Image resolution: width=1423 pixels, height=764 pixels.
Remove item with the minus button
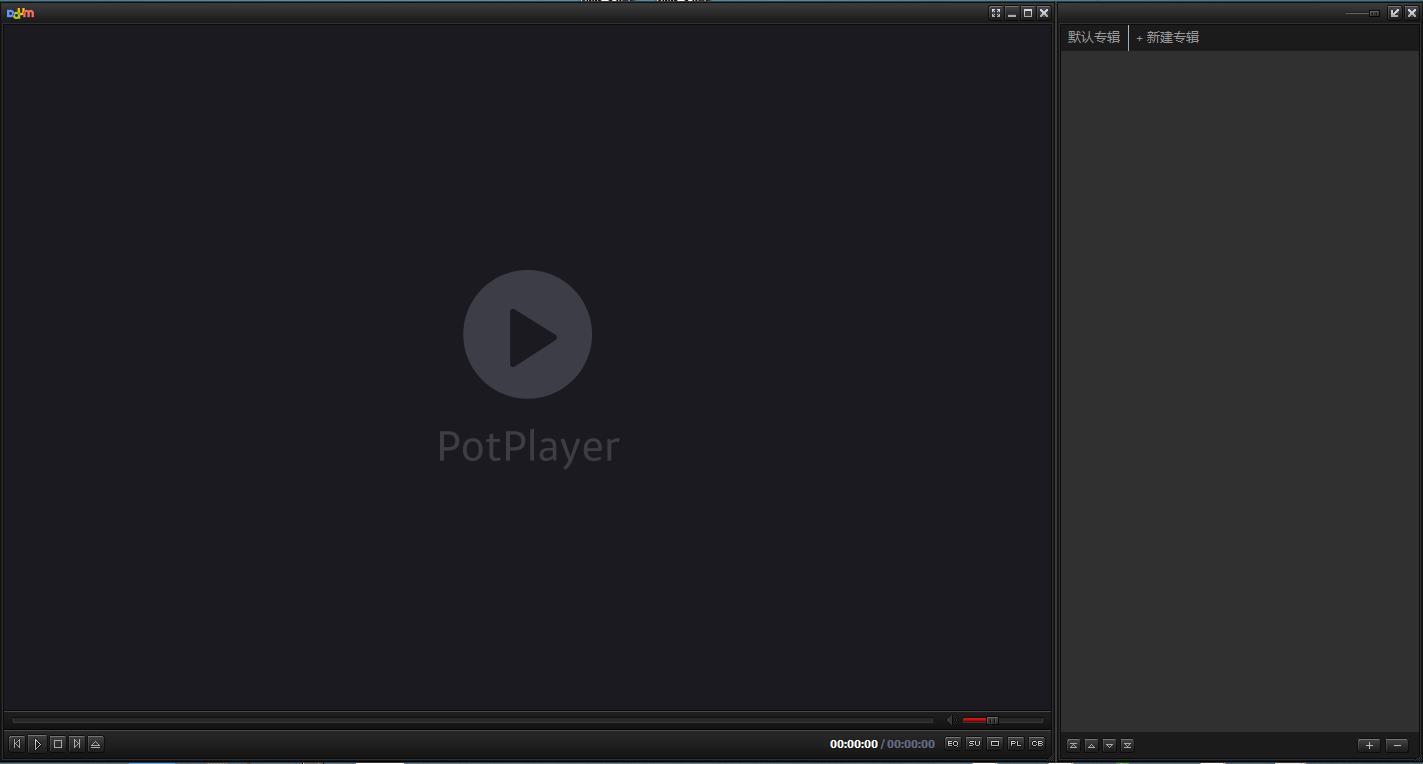1397,745
